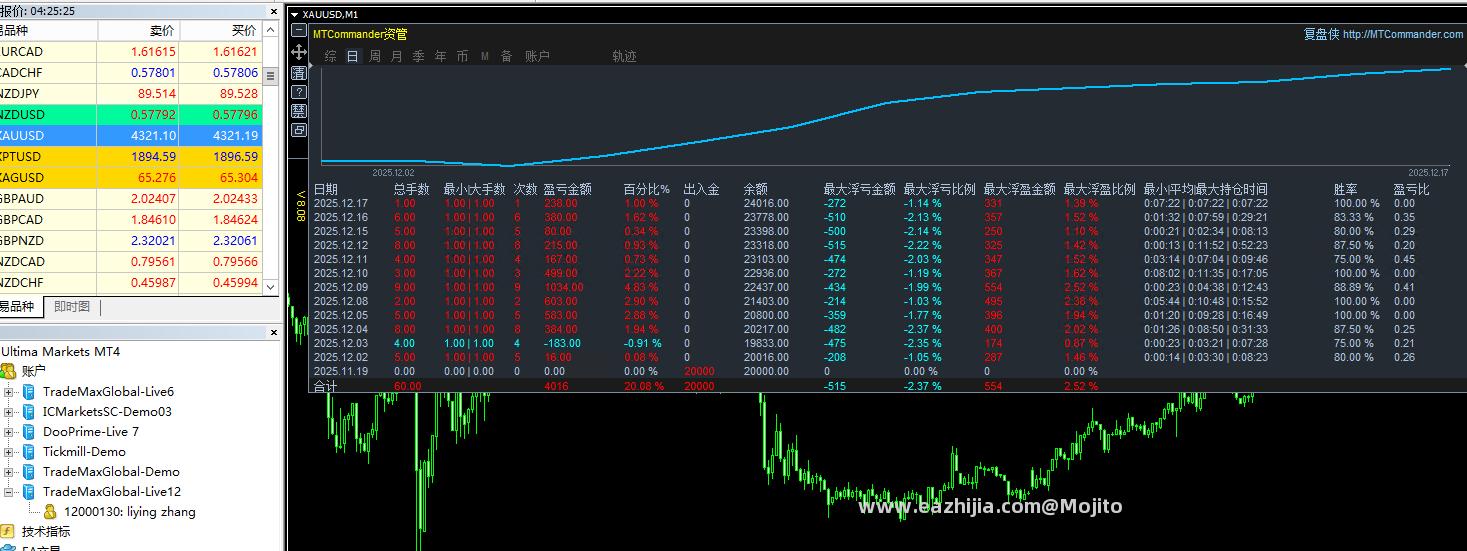Click the 2025.11.19 deposit row date
The height and width of the screenshot is (551, 1467).
[341, 371]
